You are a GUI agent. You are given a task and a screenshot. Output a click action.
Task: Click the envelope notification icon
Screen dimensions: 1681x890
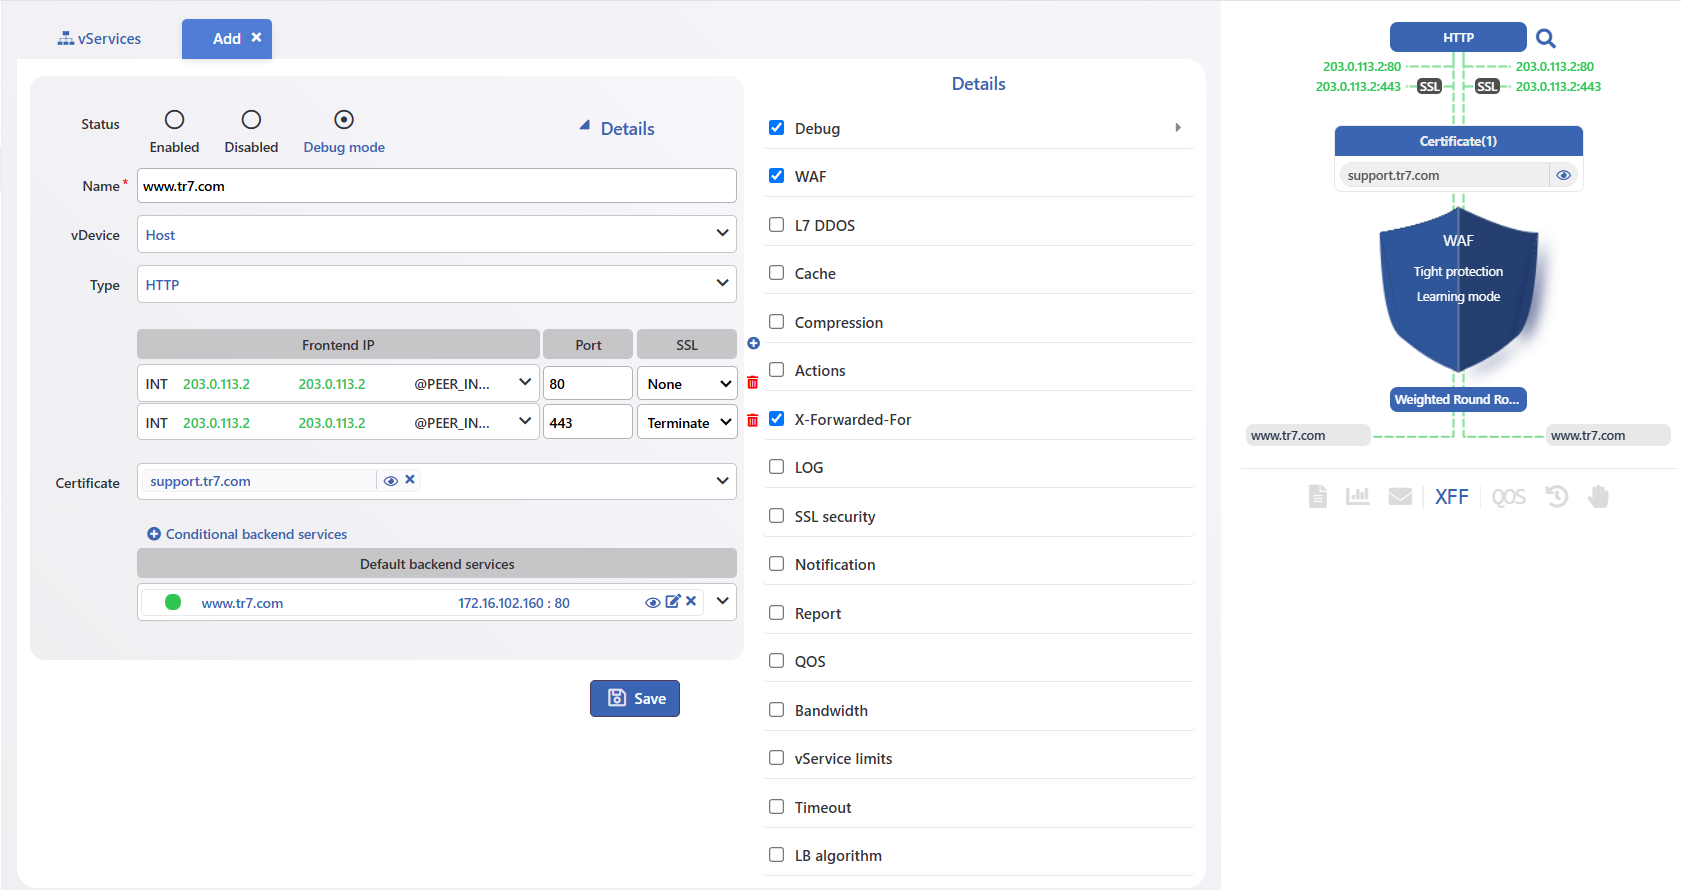(1400, 496)
